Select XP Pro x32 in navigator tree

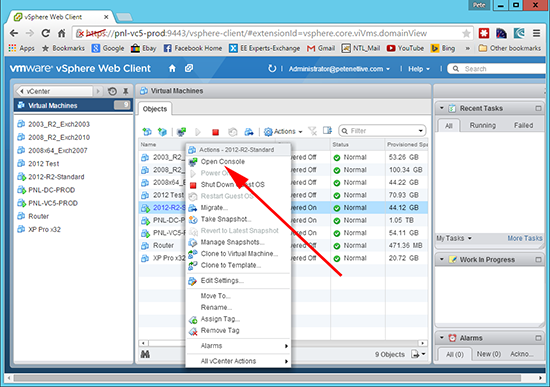pyautogui.click(x=44, y=229)
